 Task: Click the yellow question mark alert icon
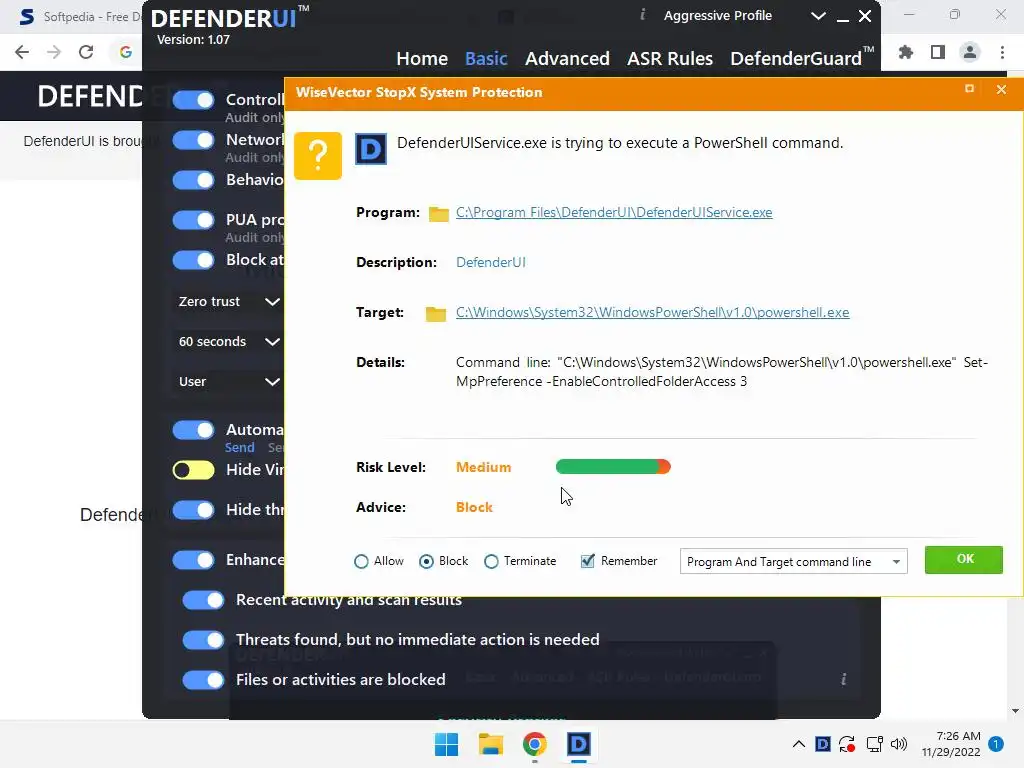(317, 155)
